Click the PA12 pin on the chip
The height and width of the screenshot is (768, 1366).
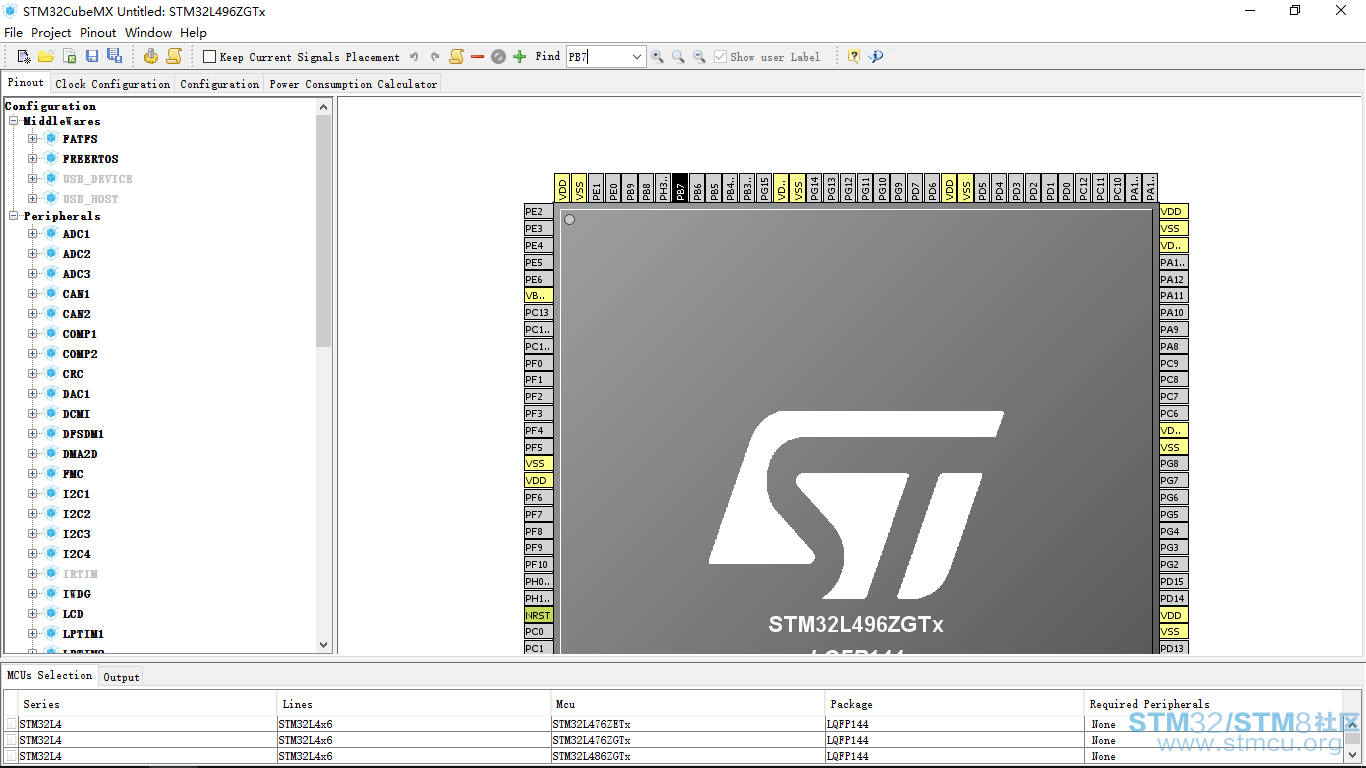tap(1174, 280)
